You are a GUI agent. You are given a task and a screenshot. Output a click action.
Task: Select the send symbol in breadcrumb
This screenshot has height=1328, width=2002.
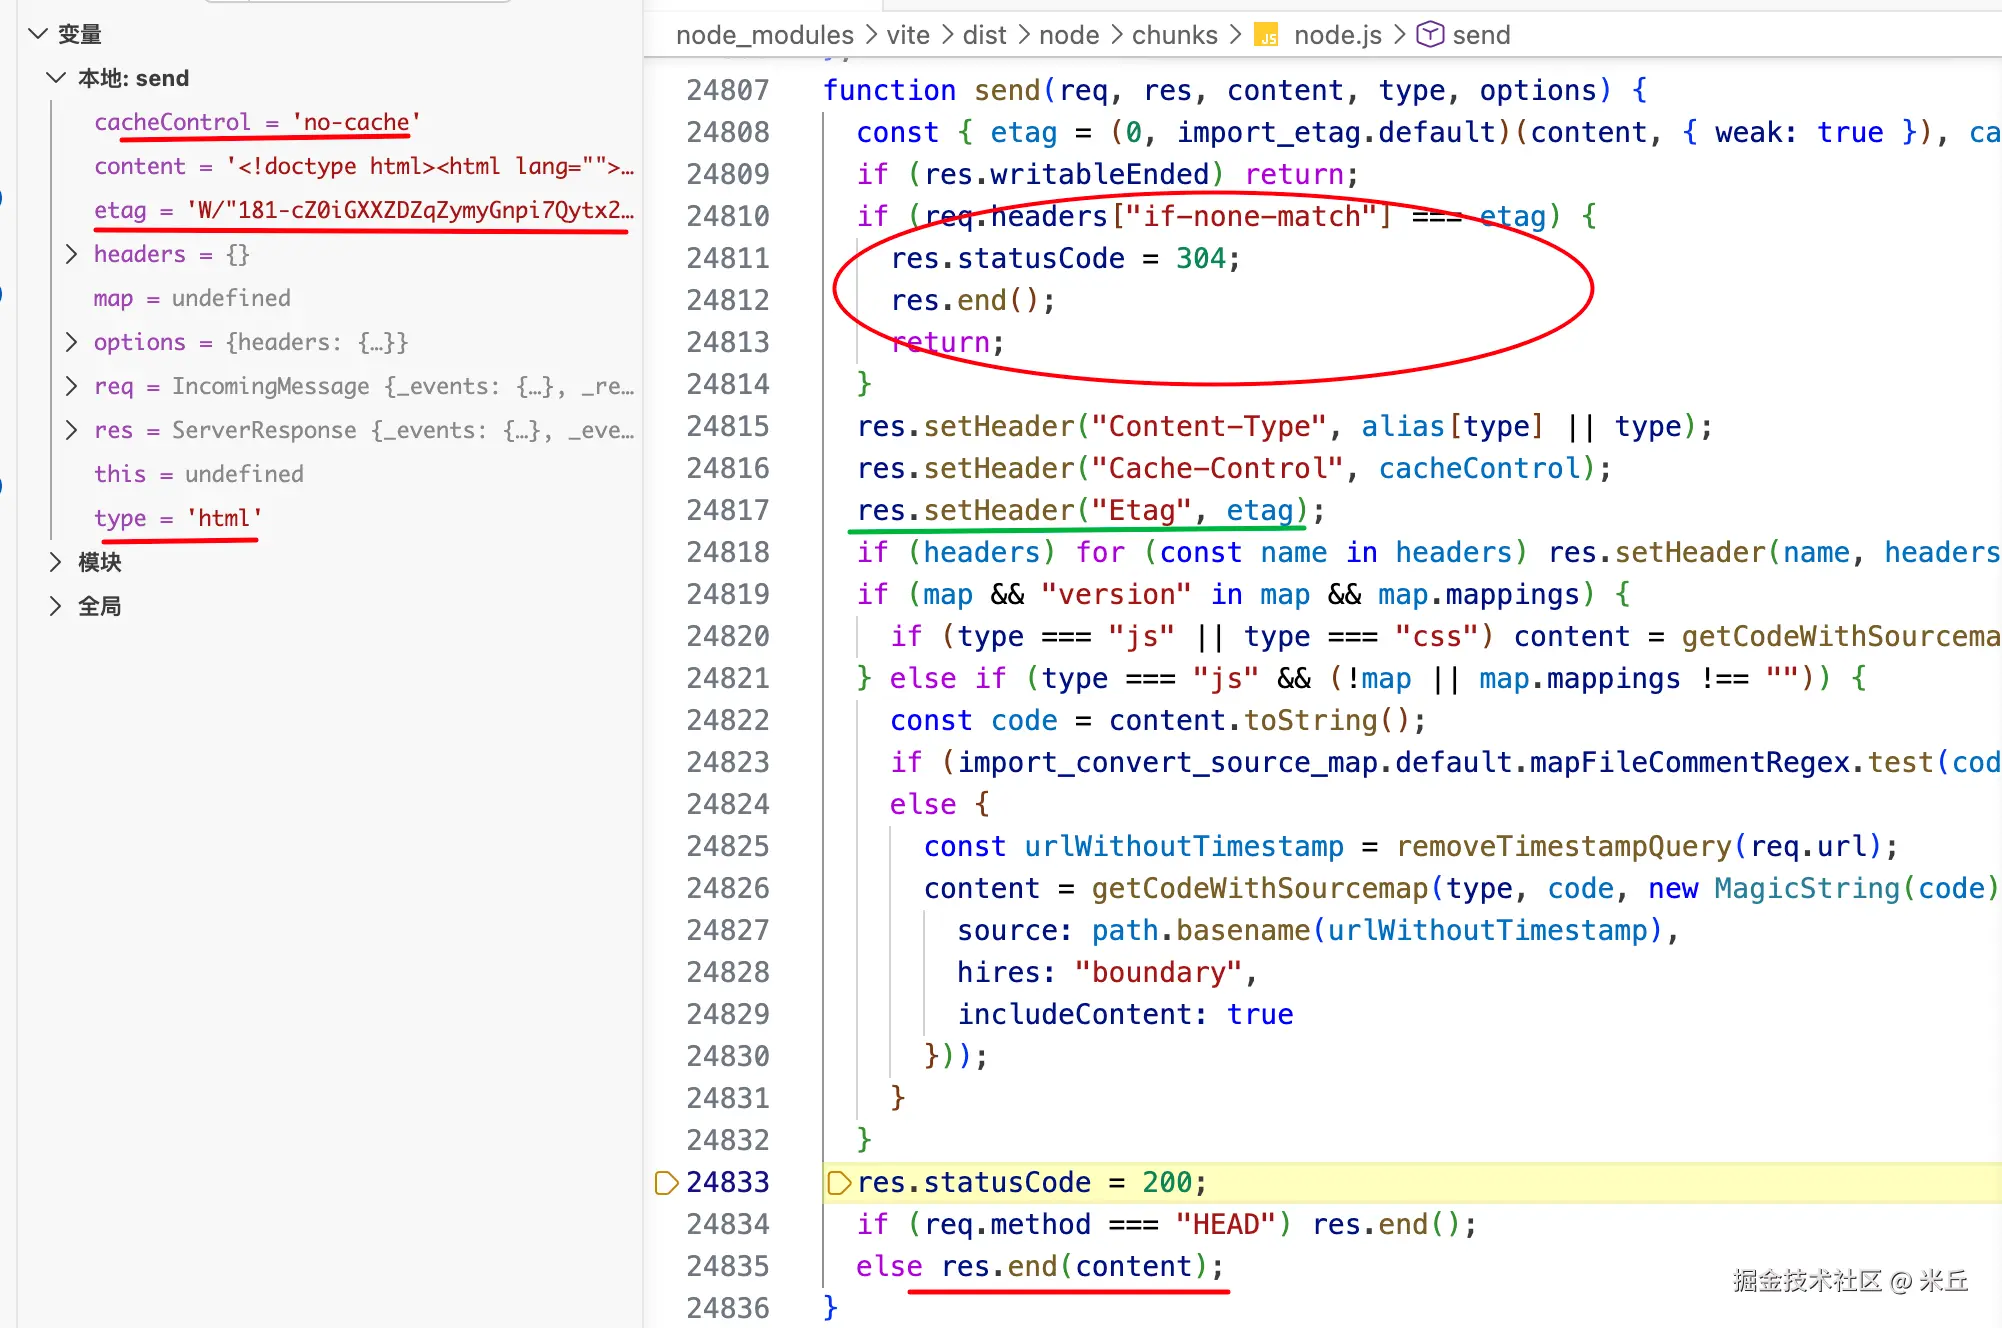(1481, 36)
